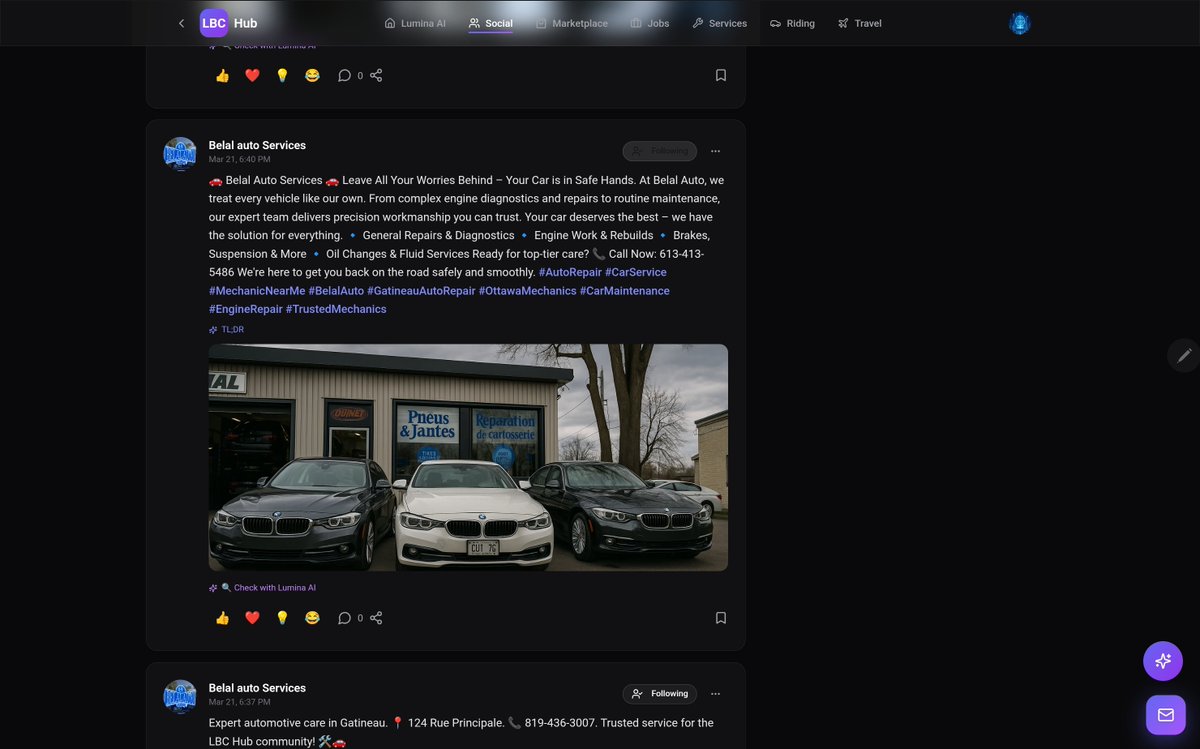This screenshot has height=749, width=1200.
Task: Toggle Following on the 6:37 PM post
Action: coord(659,694)
